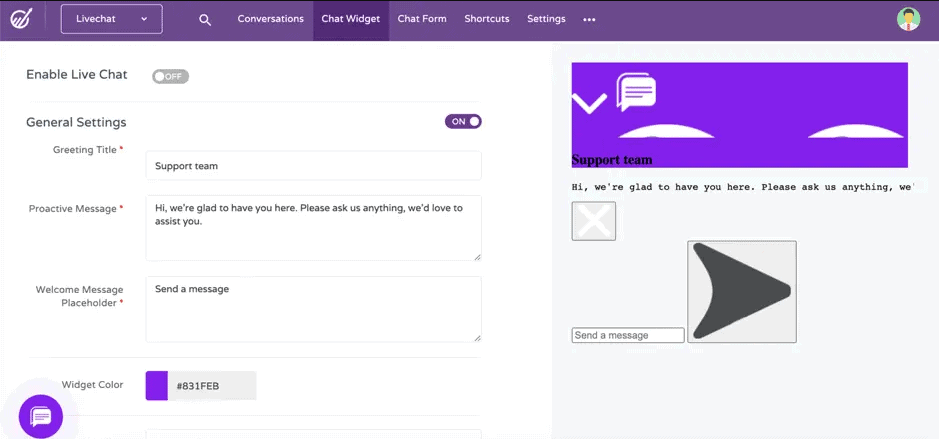Viewport: 939px width, 439px height.
Task: Click the send arrow in widget preview
Action: tap(742, 292)
